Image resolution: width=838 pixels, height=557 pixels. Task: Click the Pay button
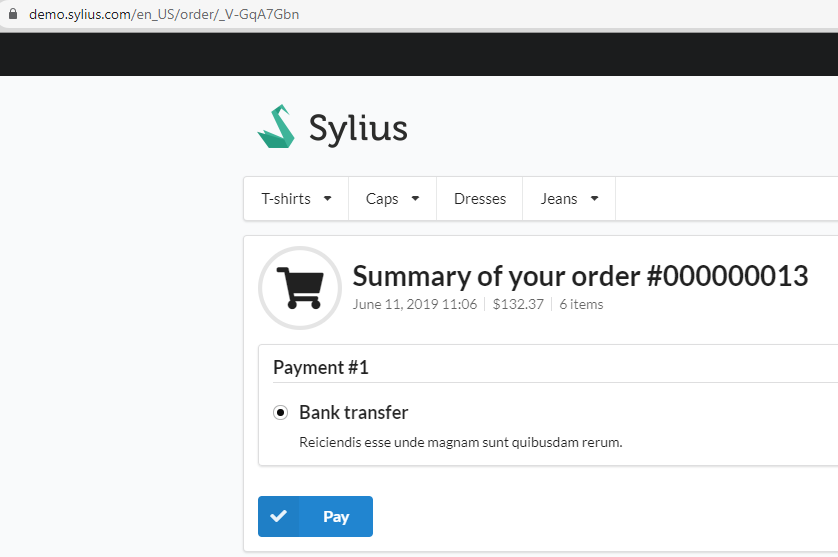click(315, 516)
